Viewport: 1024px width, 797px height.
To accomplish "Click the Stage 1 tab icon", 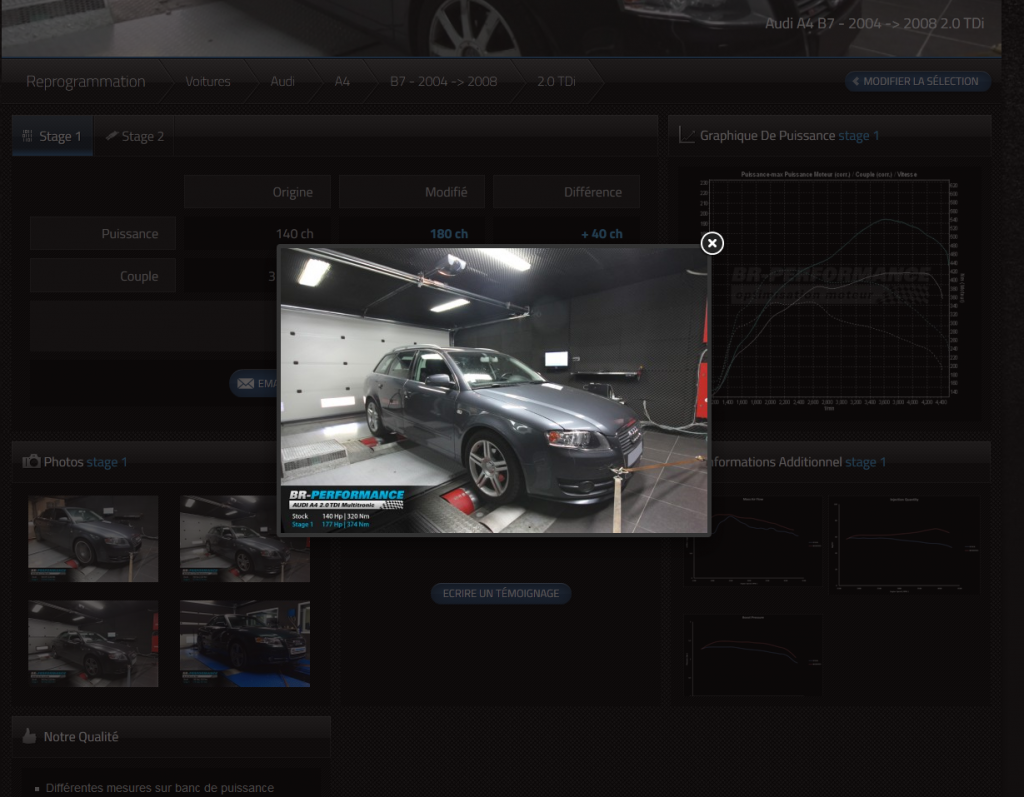I will (x=27, y=136).
